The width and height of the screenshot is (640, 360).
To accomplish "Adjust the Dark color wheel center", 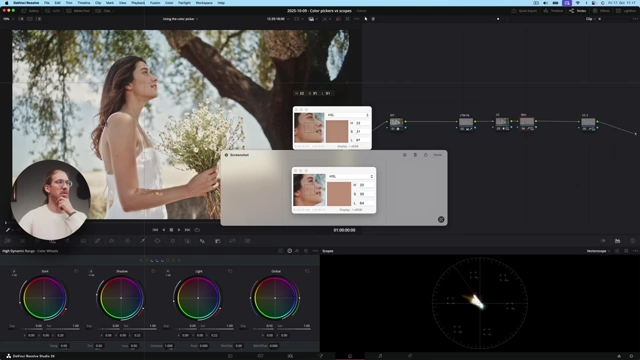I will [x=44, y=298].
